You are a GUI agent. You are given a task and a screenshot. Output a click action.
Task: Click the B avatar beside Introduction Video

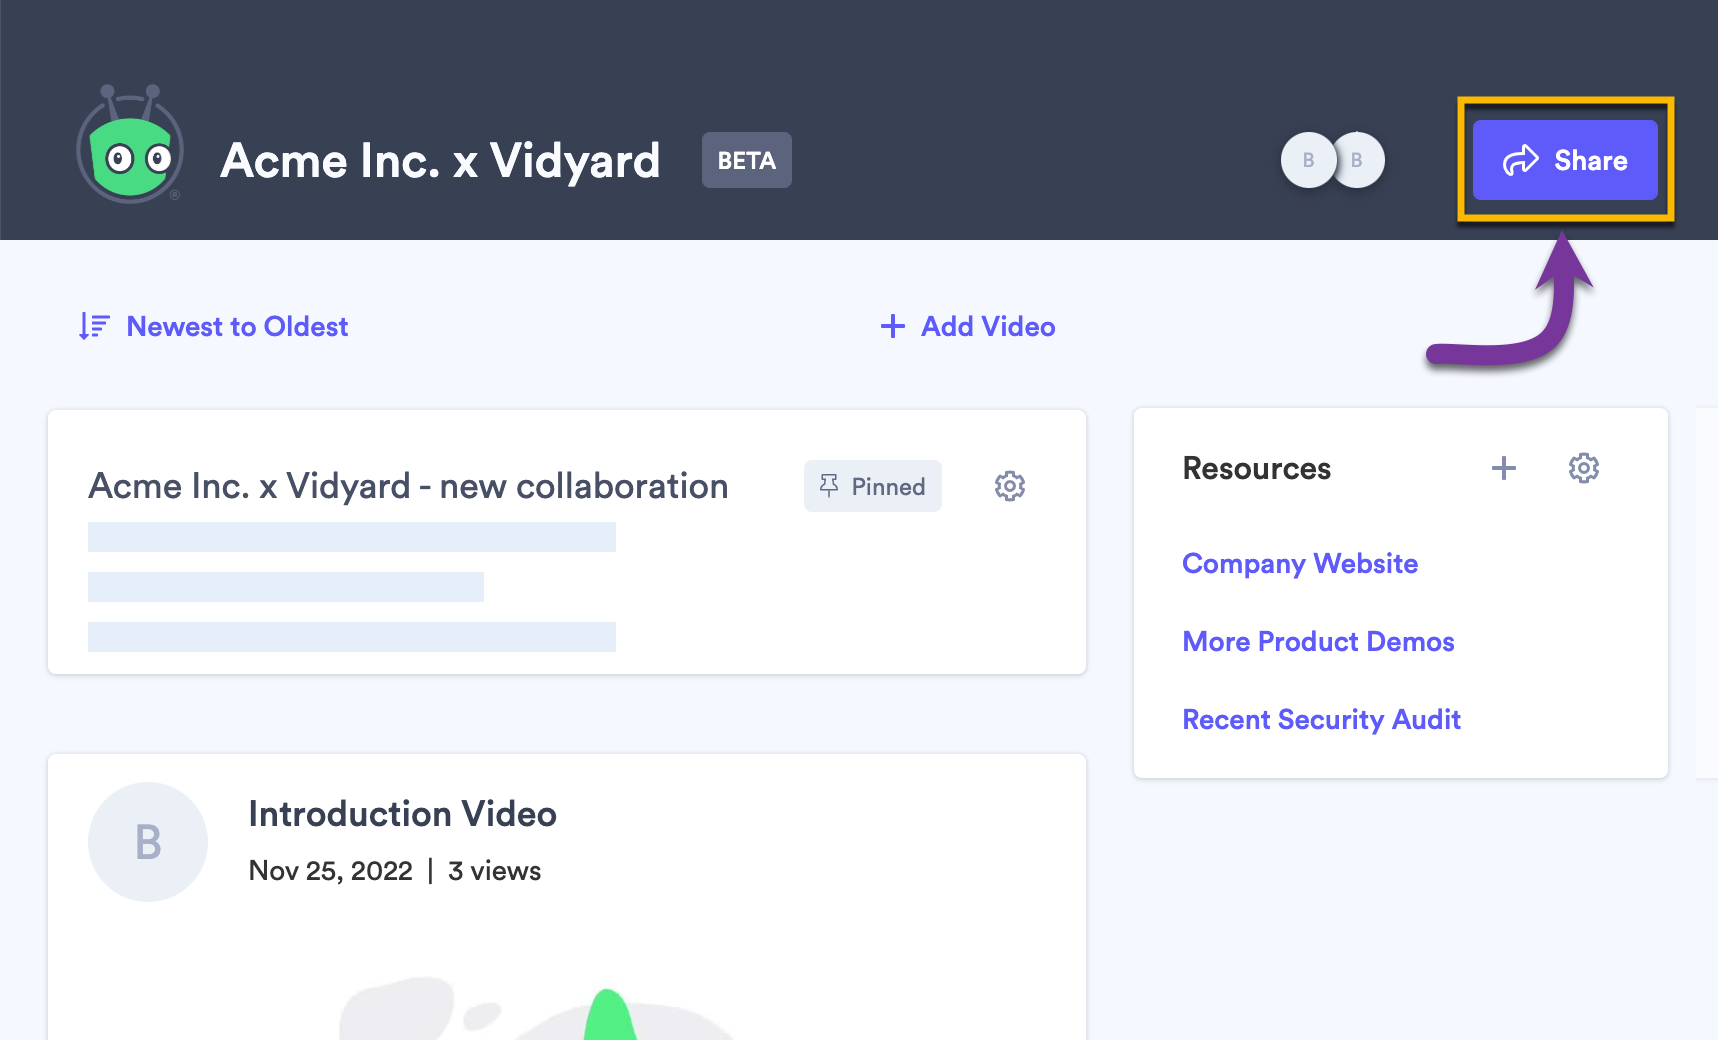pos(148,842)
